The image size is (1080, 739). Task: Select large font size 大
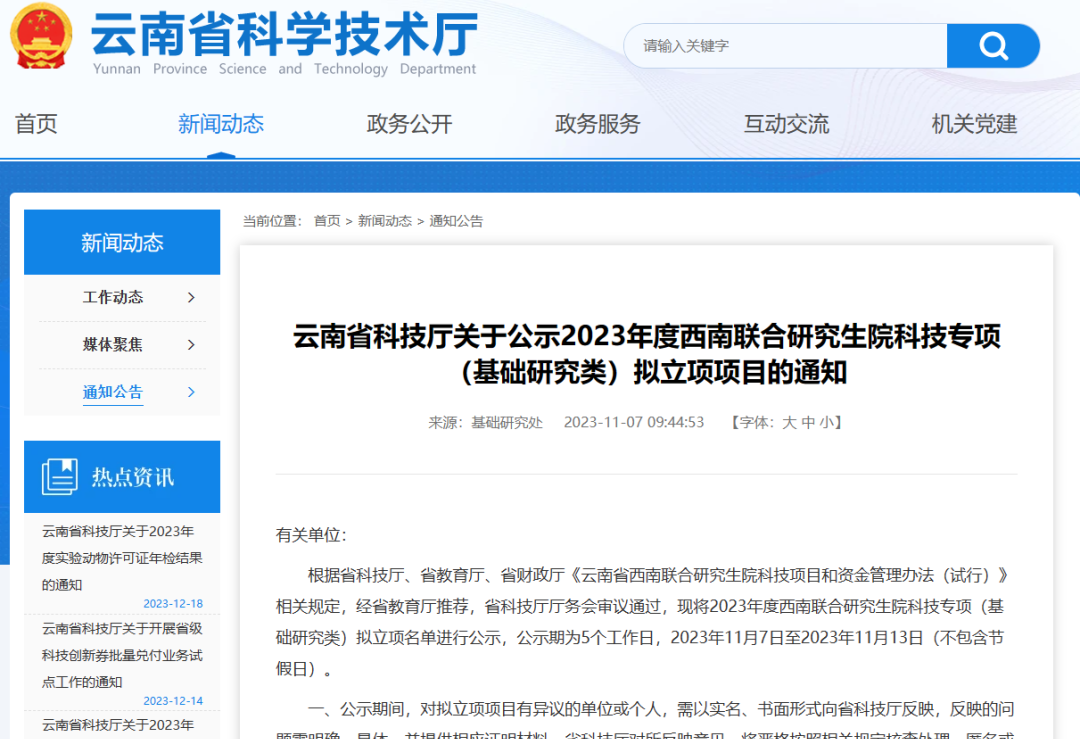coord(789,423)
